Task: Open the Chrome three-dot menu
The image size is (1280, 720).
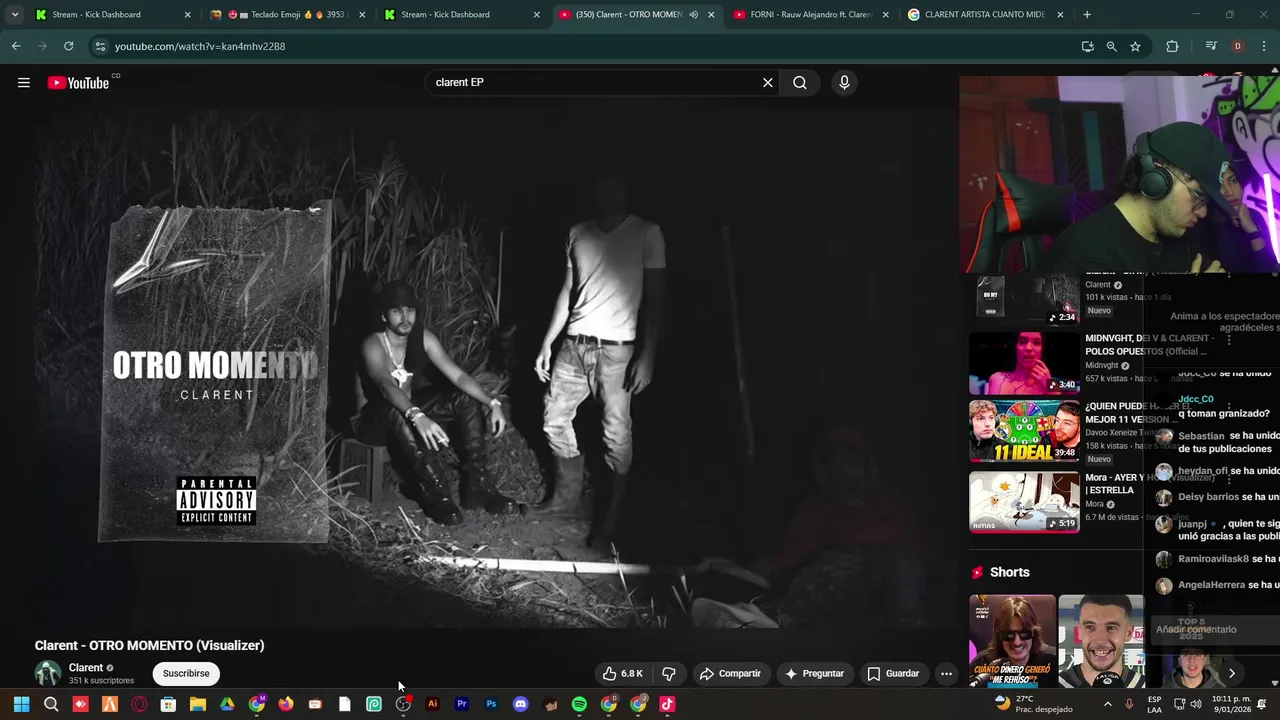Action: click(x=1265, y=46)
